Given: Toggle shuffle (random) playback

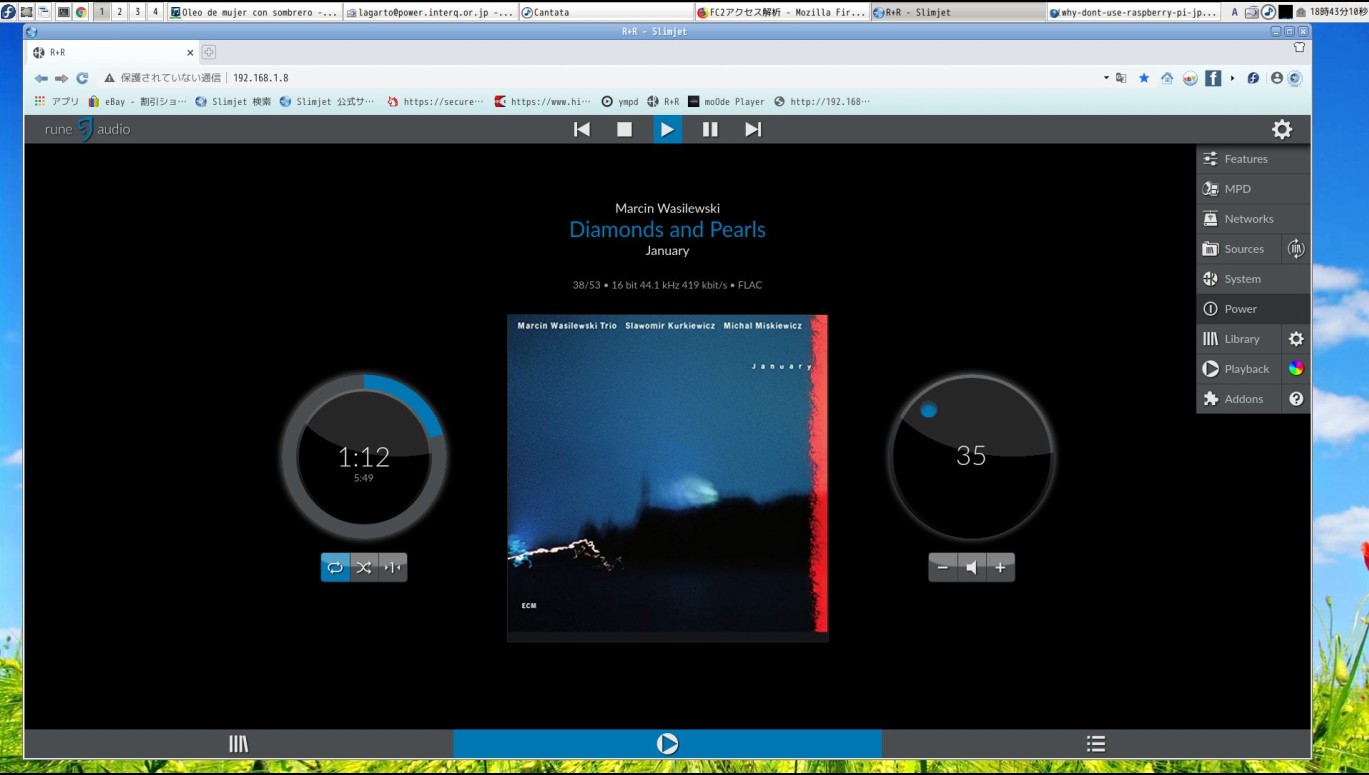Looking at the screenshot, I should pos(363,567).
